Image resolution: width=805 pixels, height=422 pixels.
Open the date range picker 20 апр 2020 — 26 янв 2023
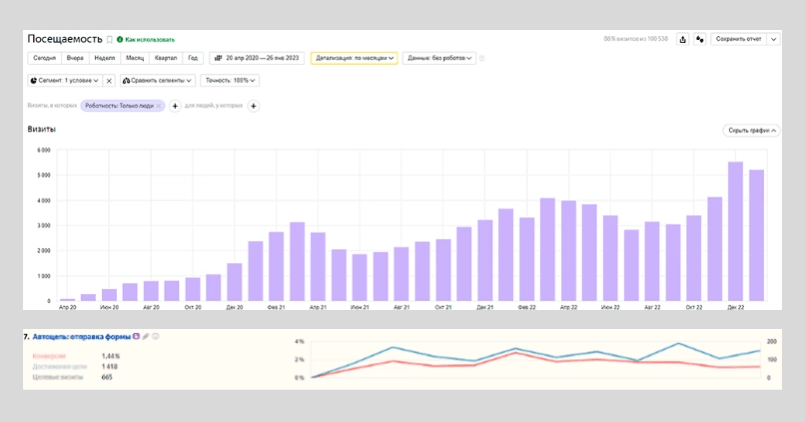pyautogui.click(x=257, y=58)
